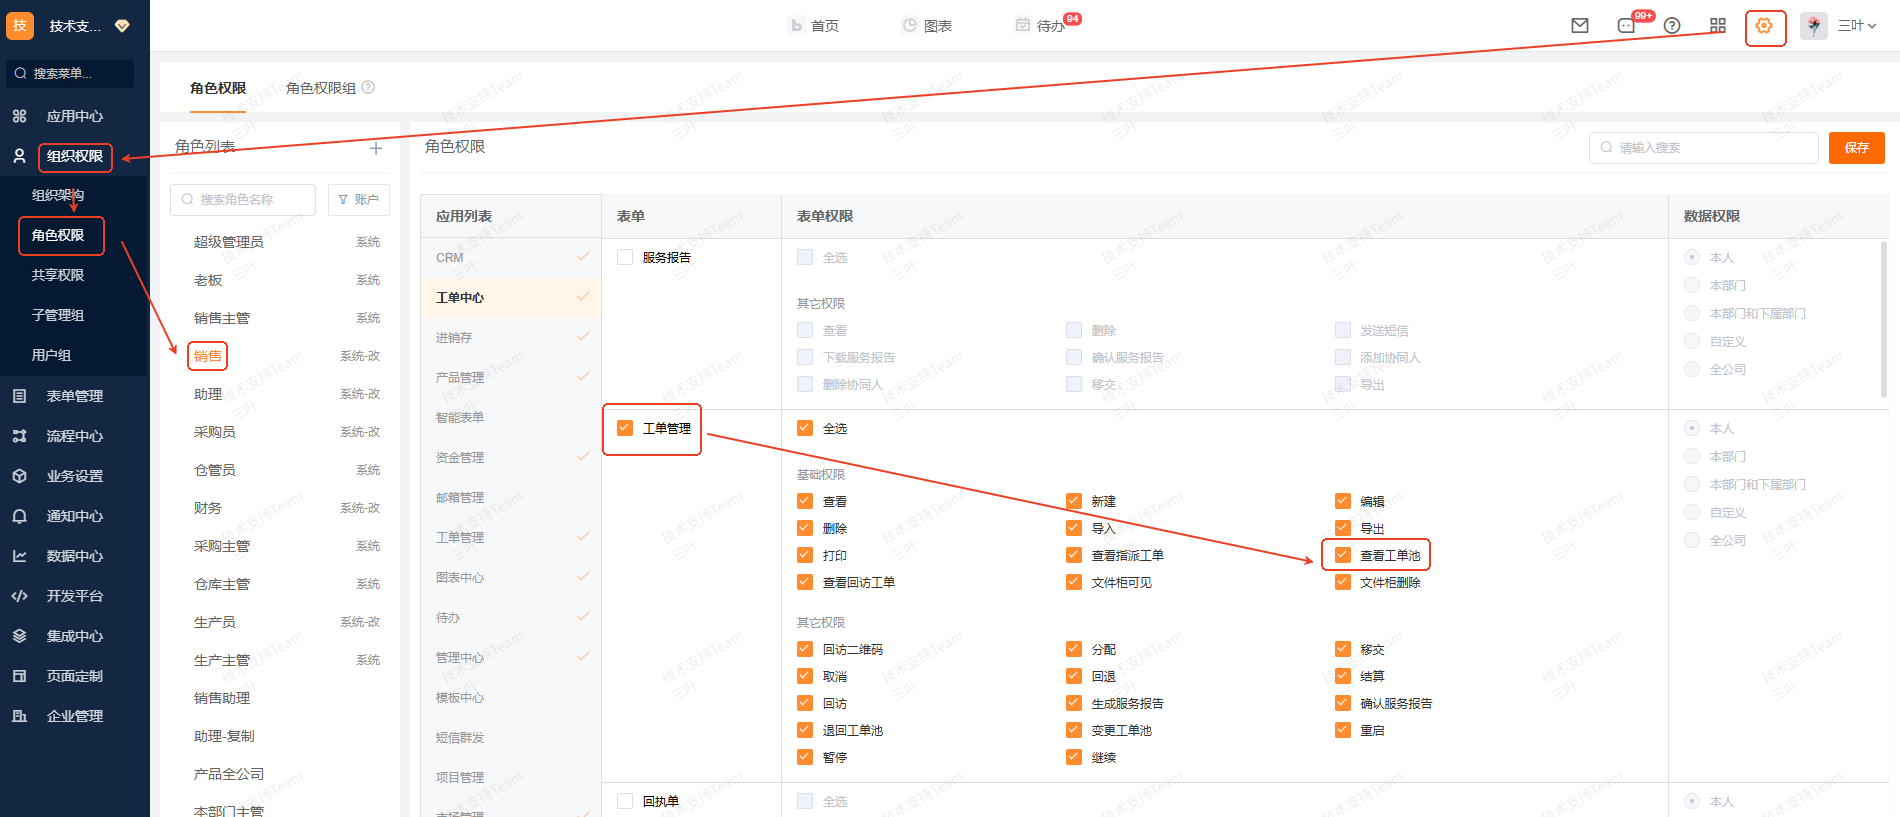Open the 账户 filter dropdown
The image size is (1900, 817).
(359, 199)
